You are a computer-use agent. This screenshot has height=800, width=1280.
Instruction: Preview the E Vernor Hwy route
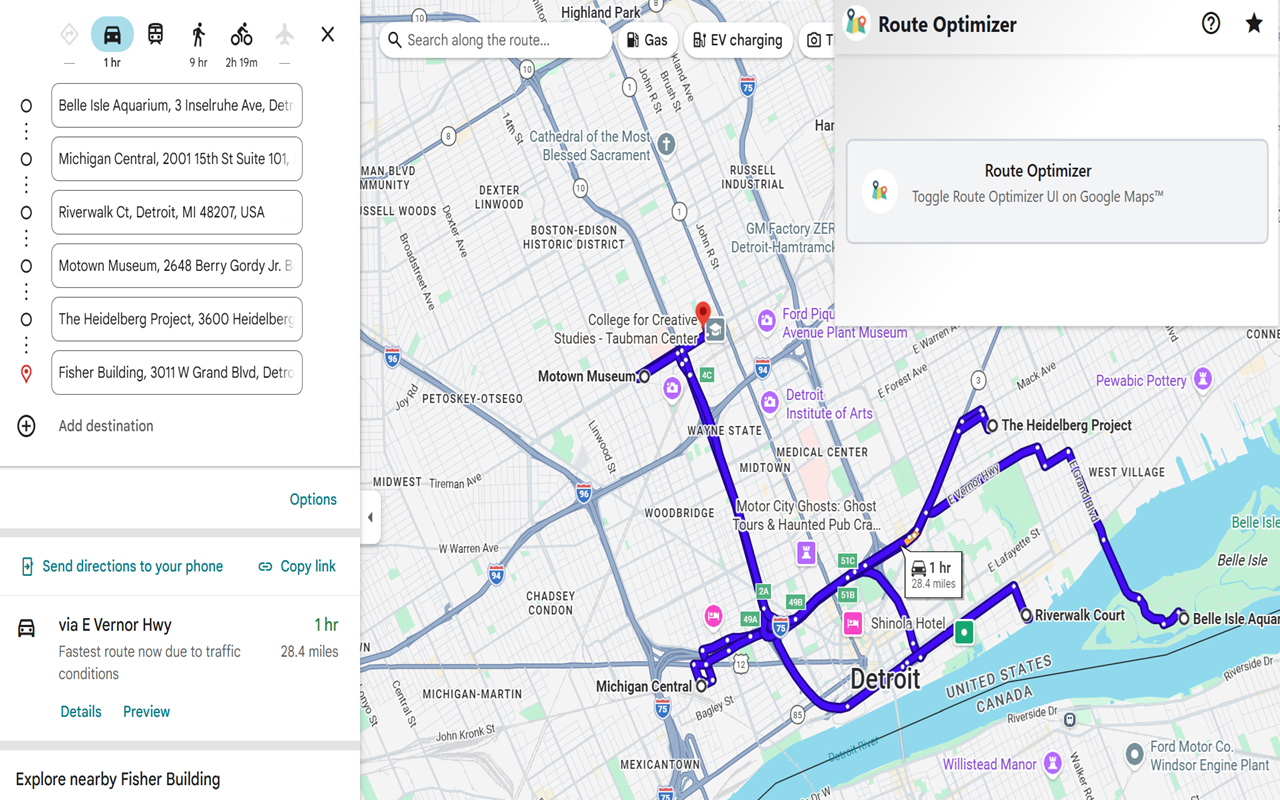pyautogui.click(x=147, y=712)
